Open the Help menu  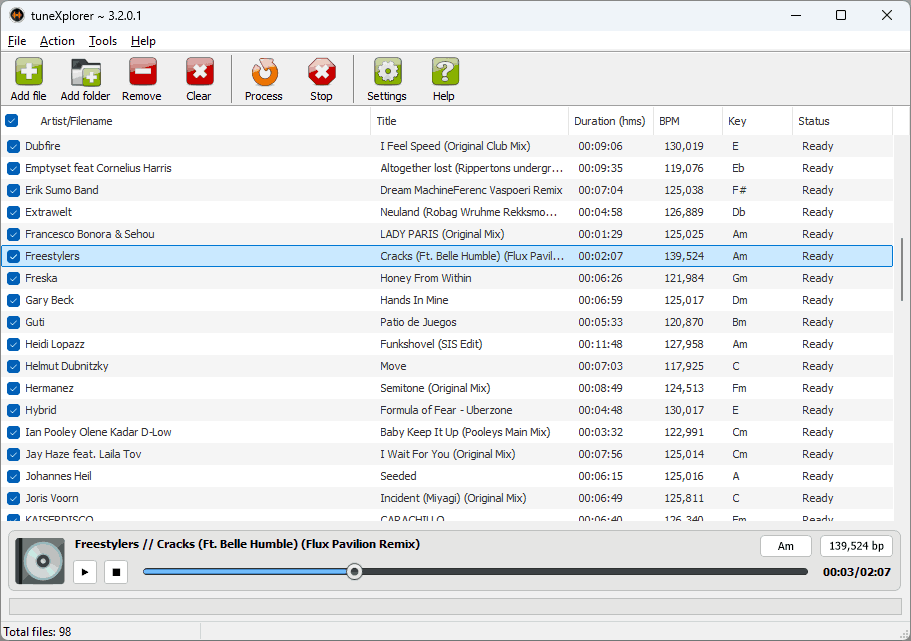click(x=143, y=41)
